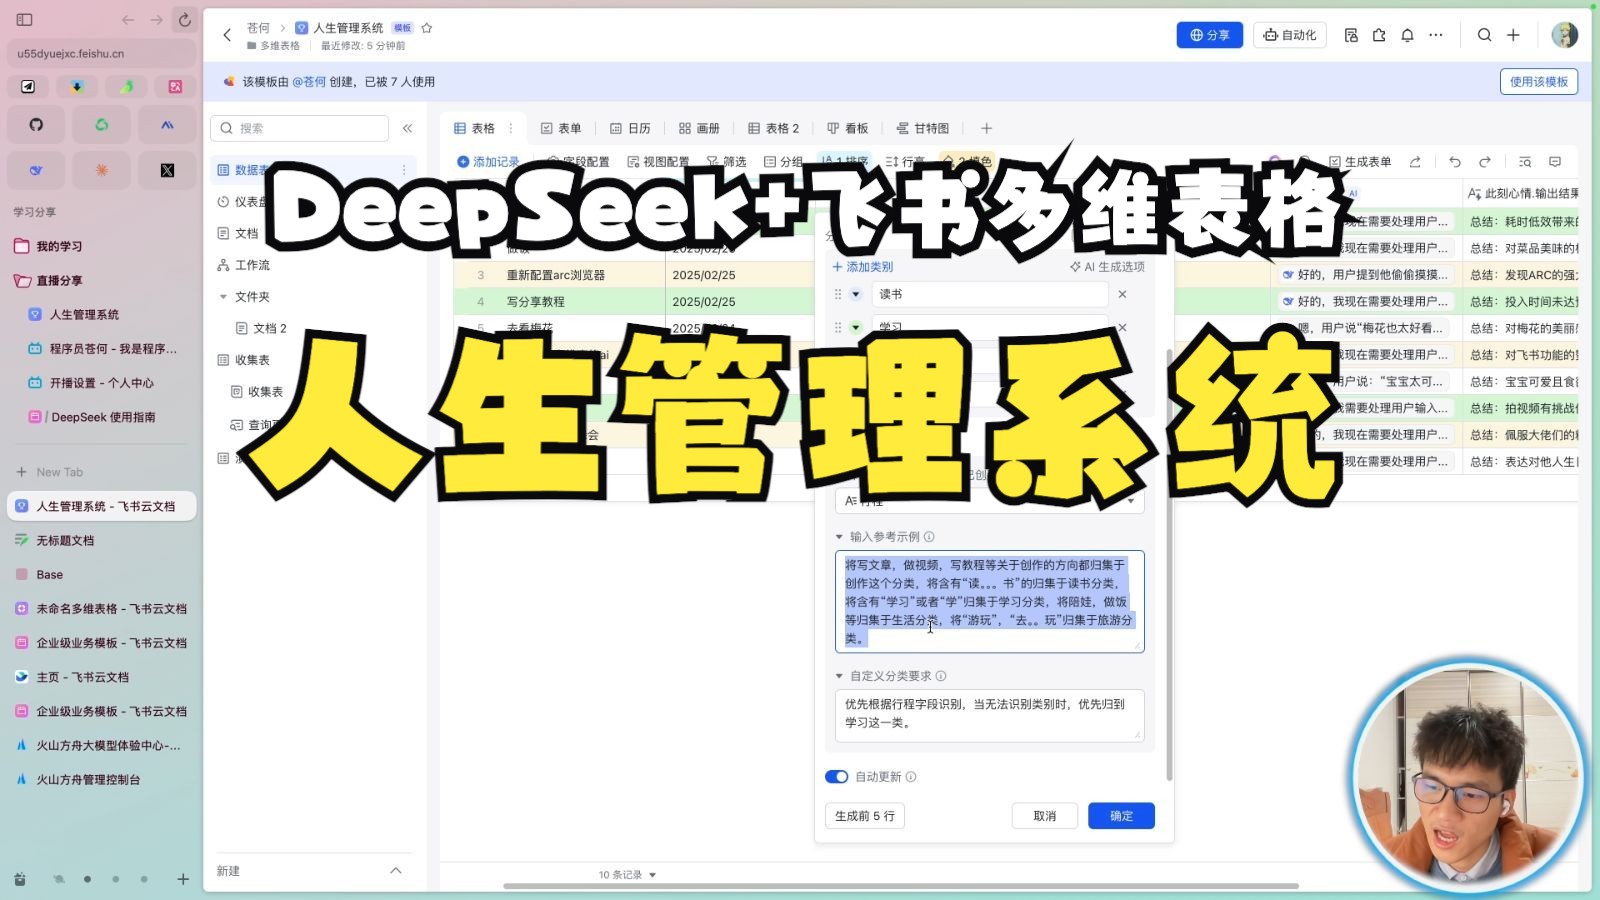Click the 使用该模板 button
This screenshot has height=900, width=1600.
tap(1539, 81)
